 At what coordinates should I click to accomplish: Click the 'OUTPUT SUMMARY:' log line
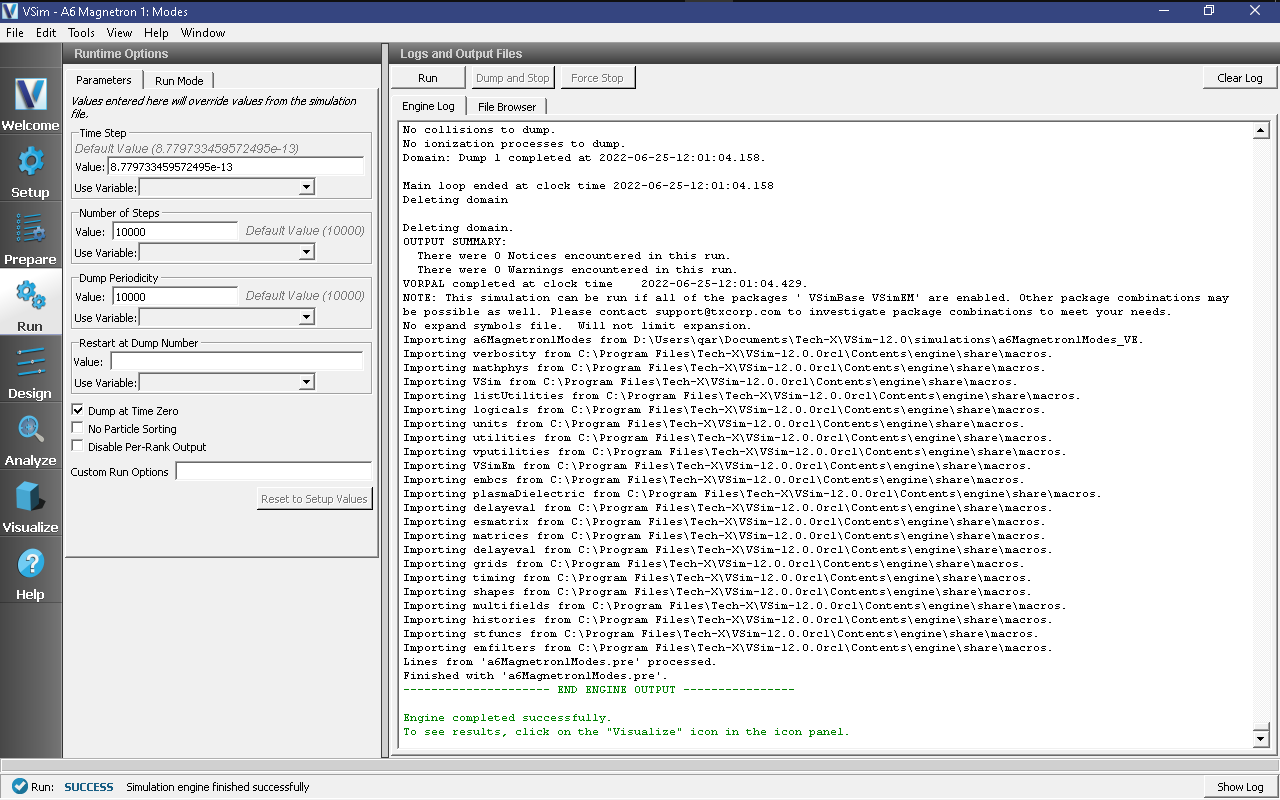point(455,242)
